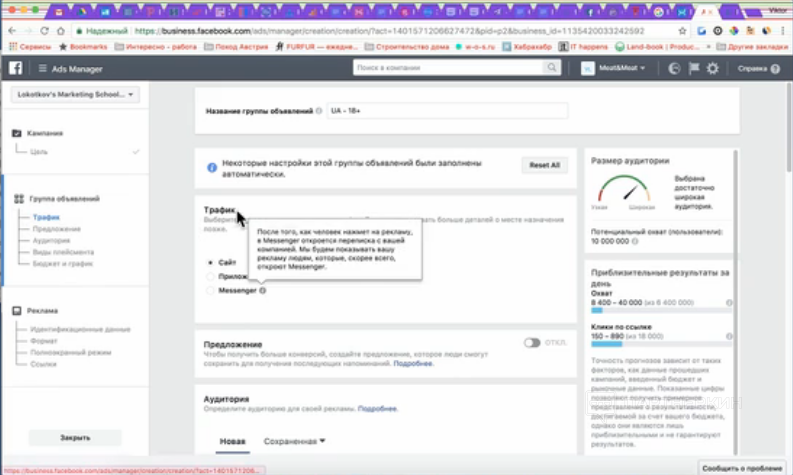Click the Facebook logo icon
Viewport: 793px width, 475px height.
(16, 68)
